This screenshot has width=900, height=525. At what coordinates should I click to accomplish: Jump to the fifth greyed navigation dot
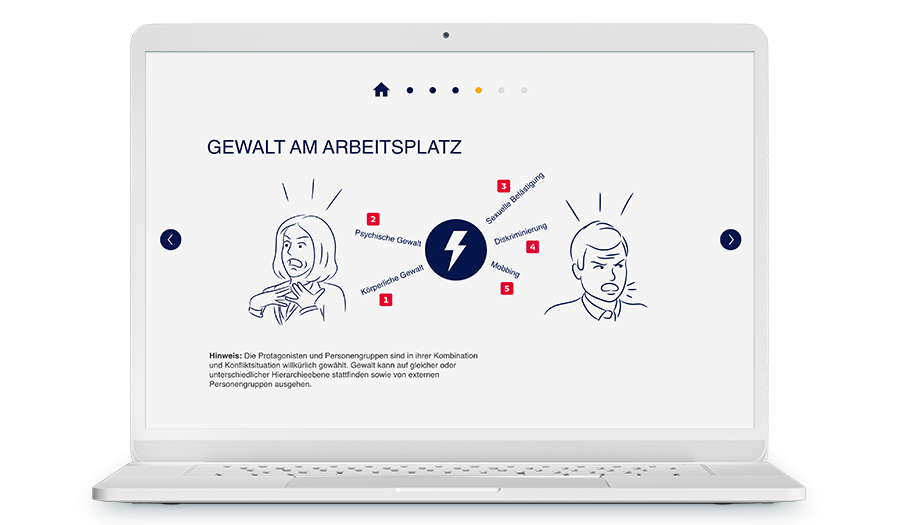(x=501, y=90)
